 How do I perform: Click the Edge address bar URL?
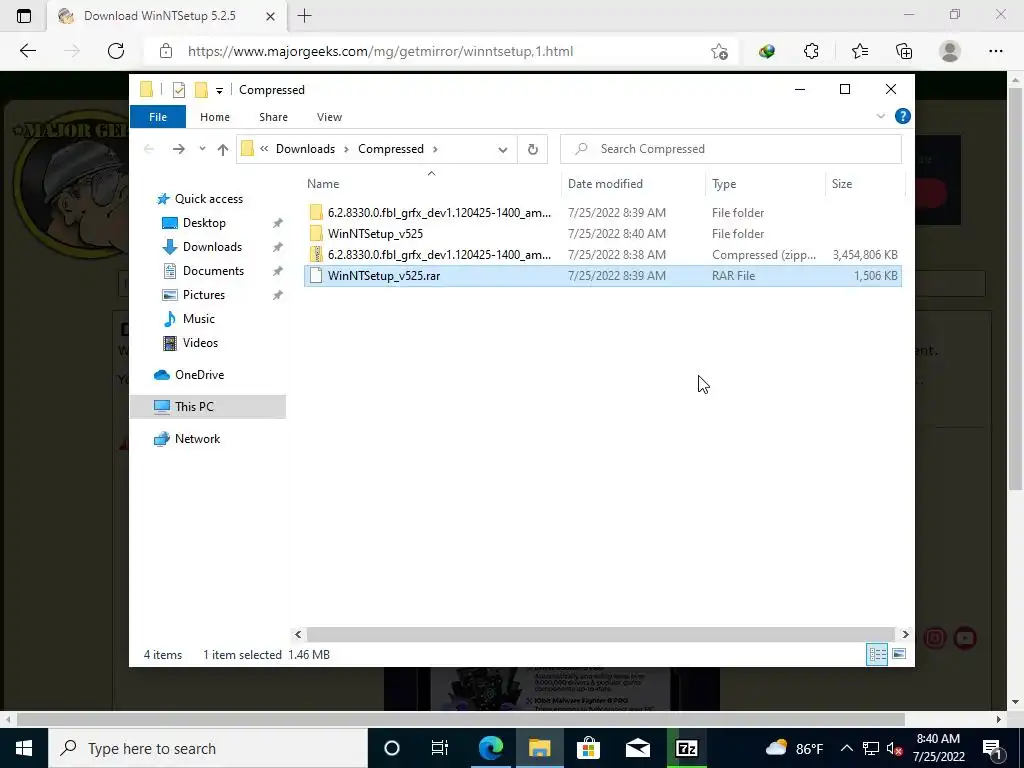(x=380, y=51)
